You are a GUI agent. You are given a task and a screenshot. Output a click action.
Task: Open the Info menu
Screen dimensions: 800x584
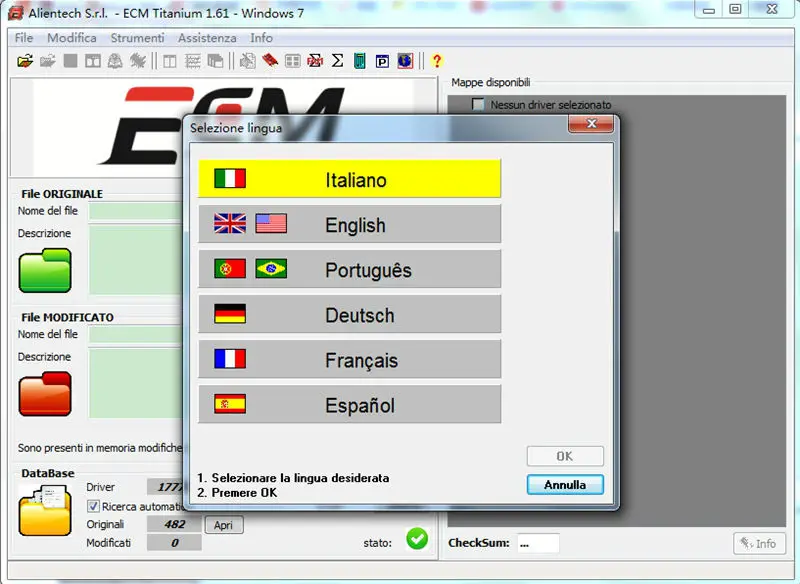click(x=261, y=38)
